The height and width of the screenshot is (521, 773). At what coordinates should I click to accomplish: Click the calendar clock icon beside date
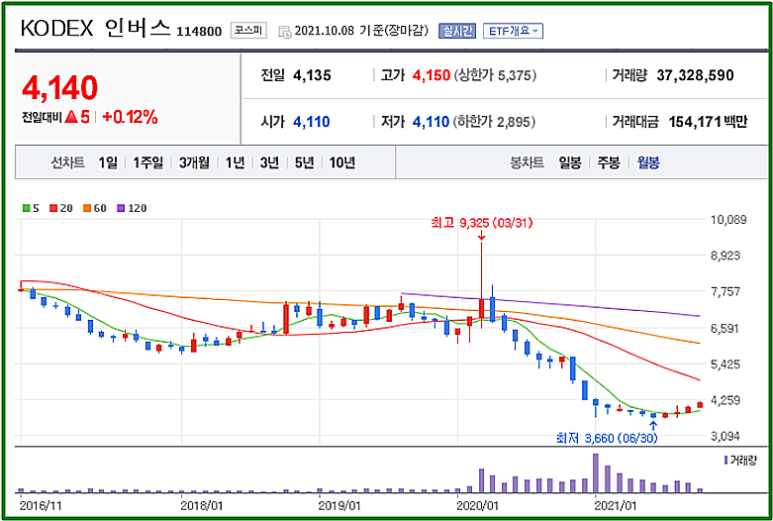tap(285, 32)
